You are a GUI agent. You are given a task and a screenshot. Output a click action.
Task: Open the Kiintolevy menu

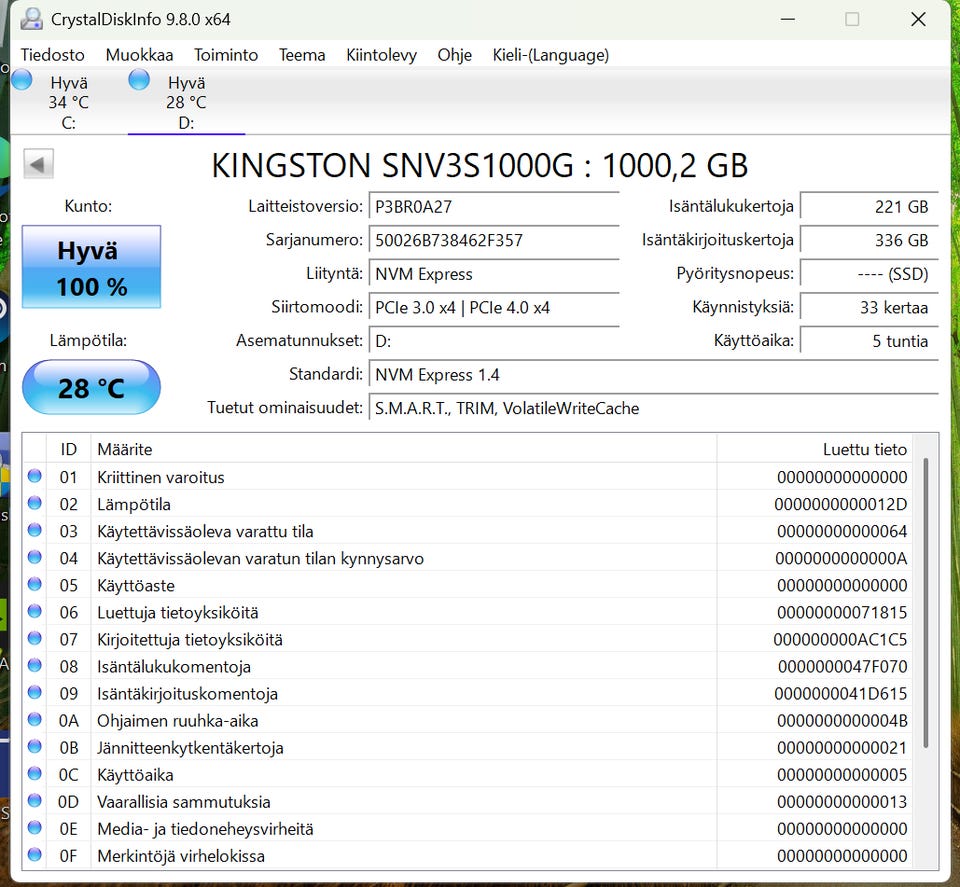(381, 55)
